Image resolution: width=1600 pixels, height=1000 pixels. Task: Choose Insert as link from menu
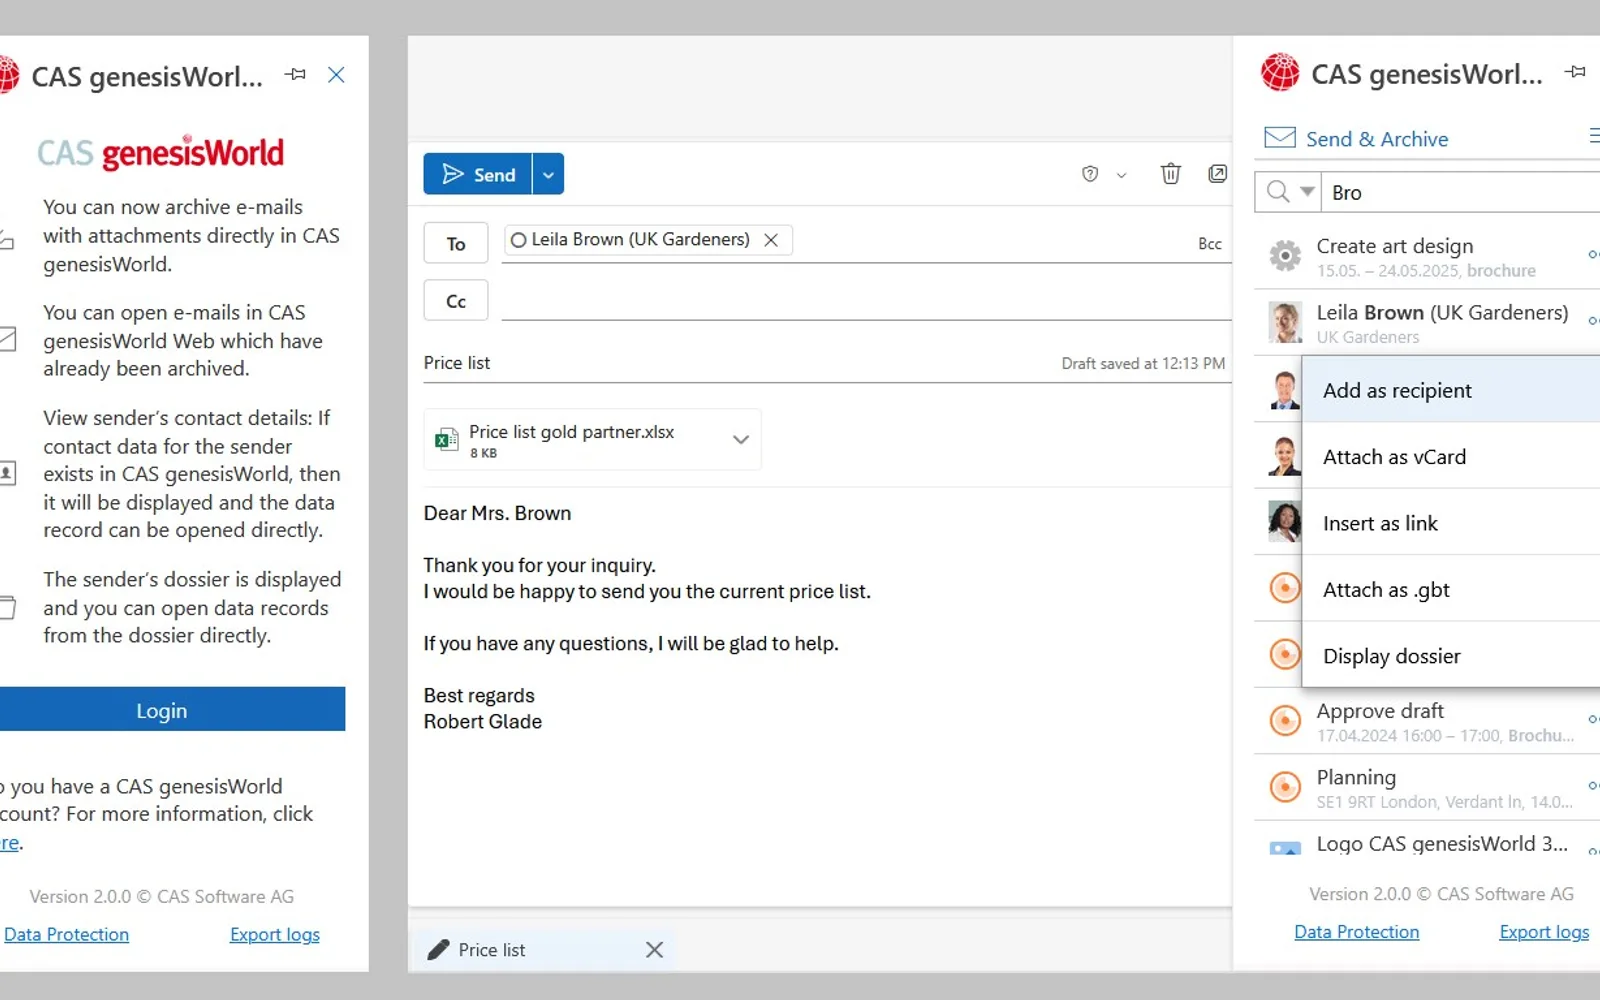point(1451,523)
